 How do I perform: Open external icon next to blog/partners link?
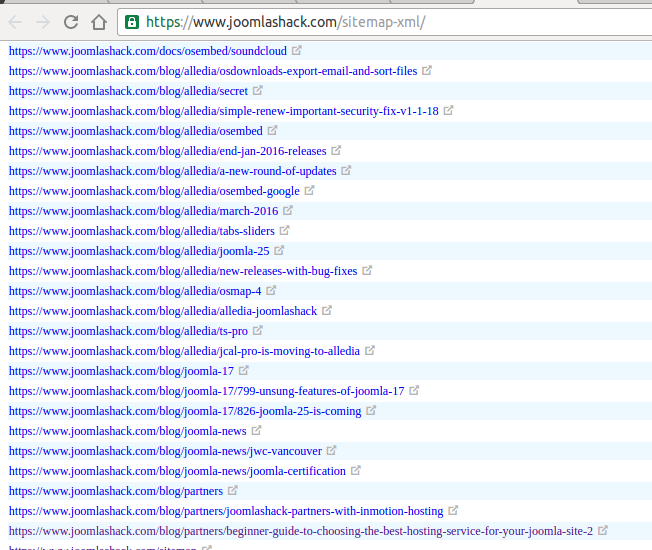[233, 490]
